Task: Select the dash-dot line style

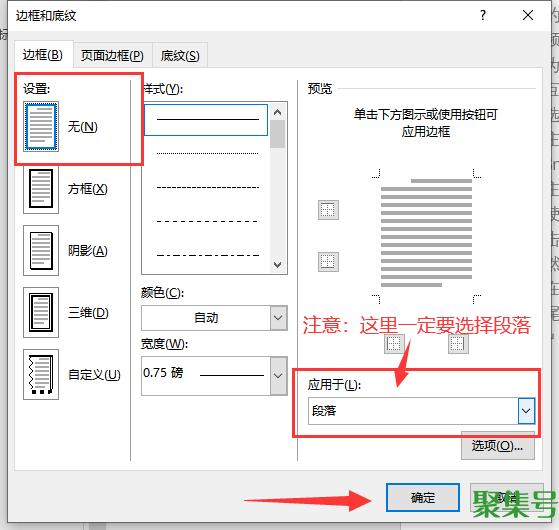Action: pos(207,255)
